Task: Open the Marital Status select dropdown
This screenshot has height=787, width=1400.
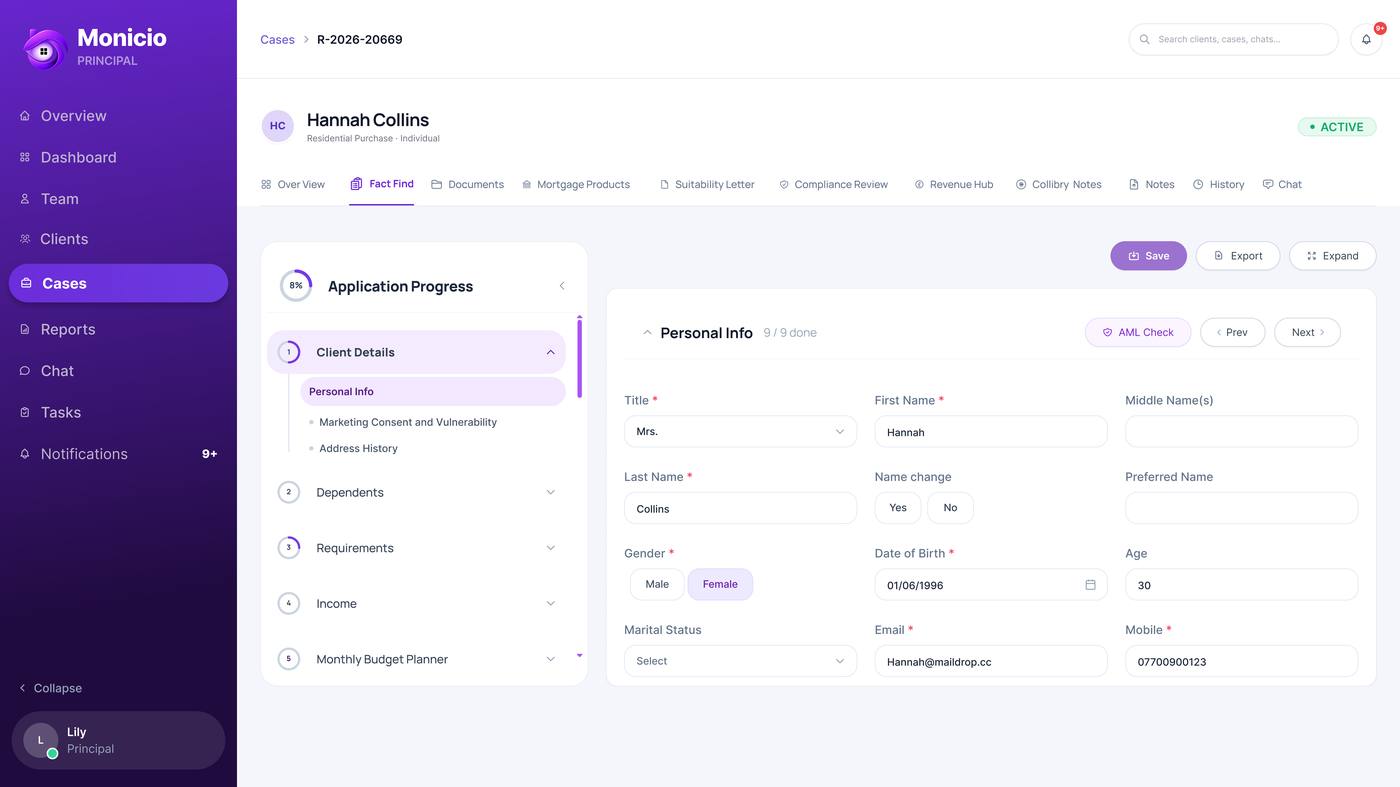Action: tap(740, 661)
